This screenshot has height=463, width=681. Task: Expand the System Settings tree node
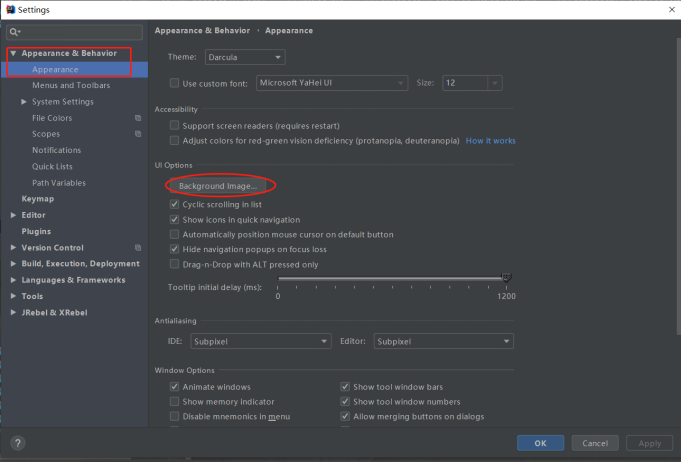pyautogui.click(x=24, y=102)
